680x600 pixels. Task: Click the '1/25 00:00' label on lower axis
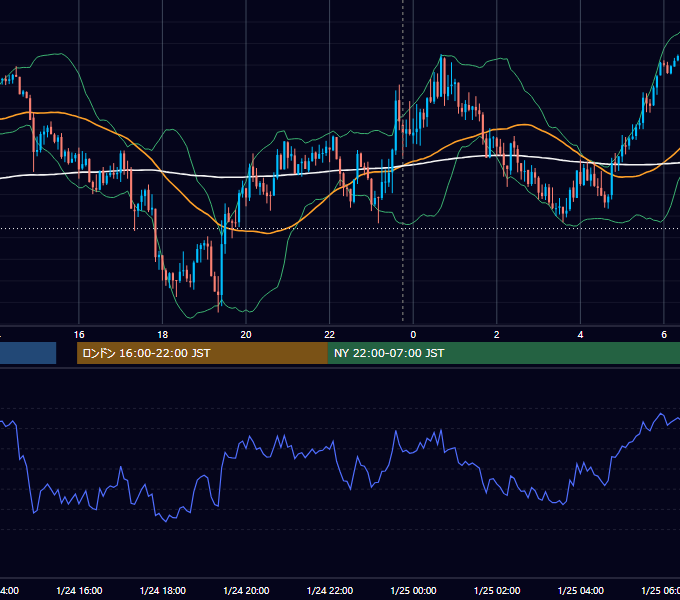tap(413, 590)
